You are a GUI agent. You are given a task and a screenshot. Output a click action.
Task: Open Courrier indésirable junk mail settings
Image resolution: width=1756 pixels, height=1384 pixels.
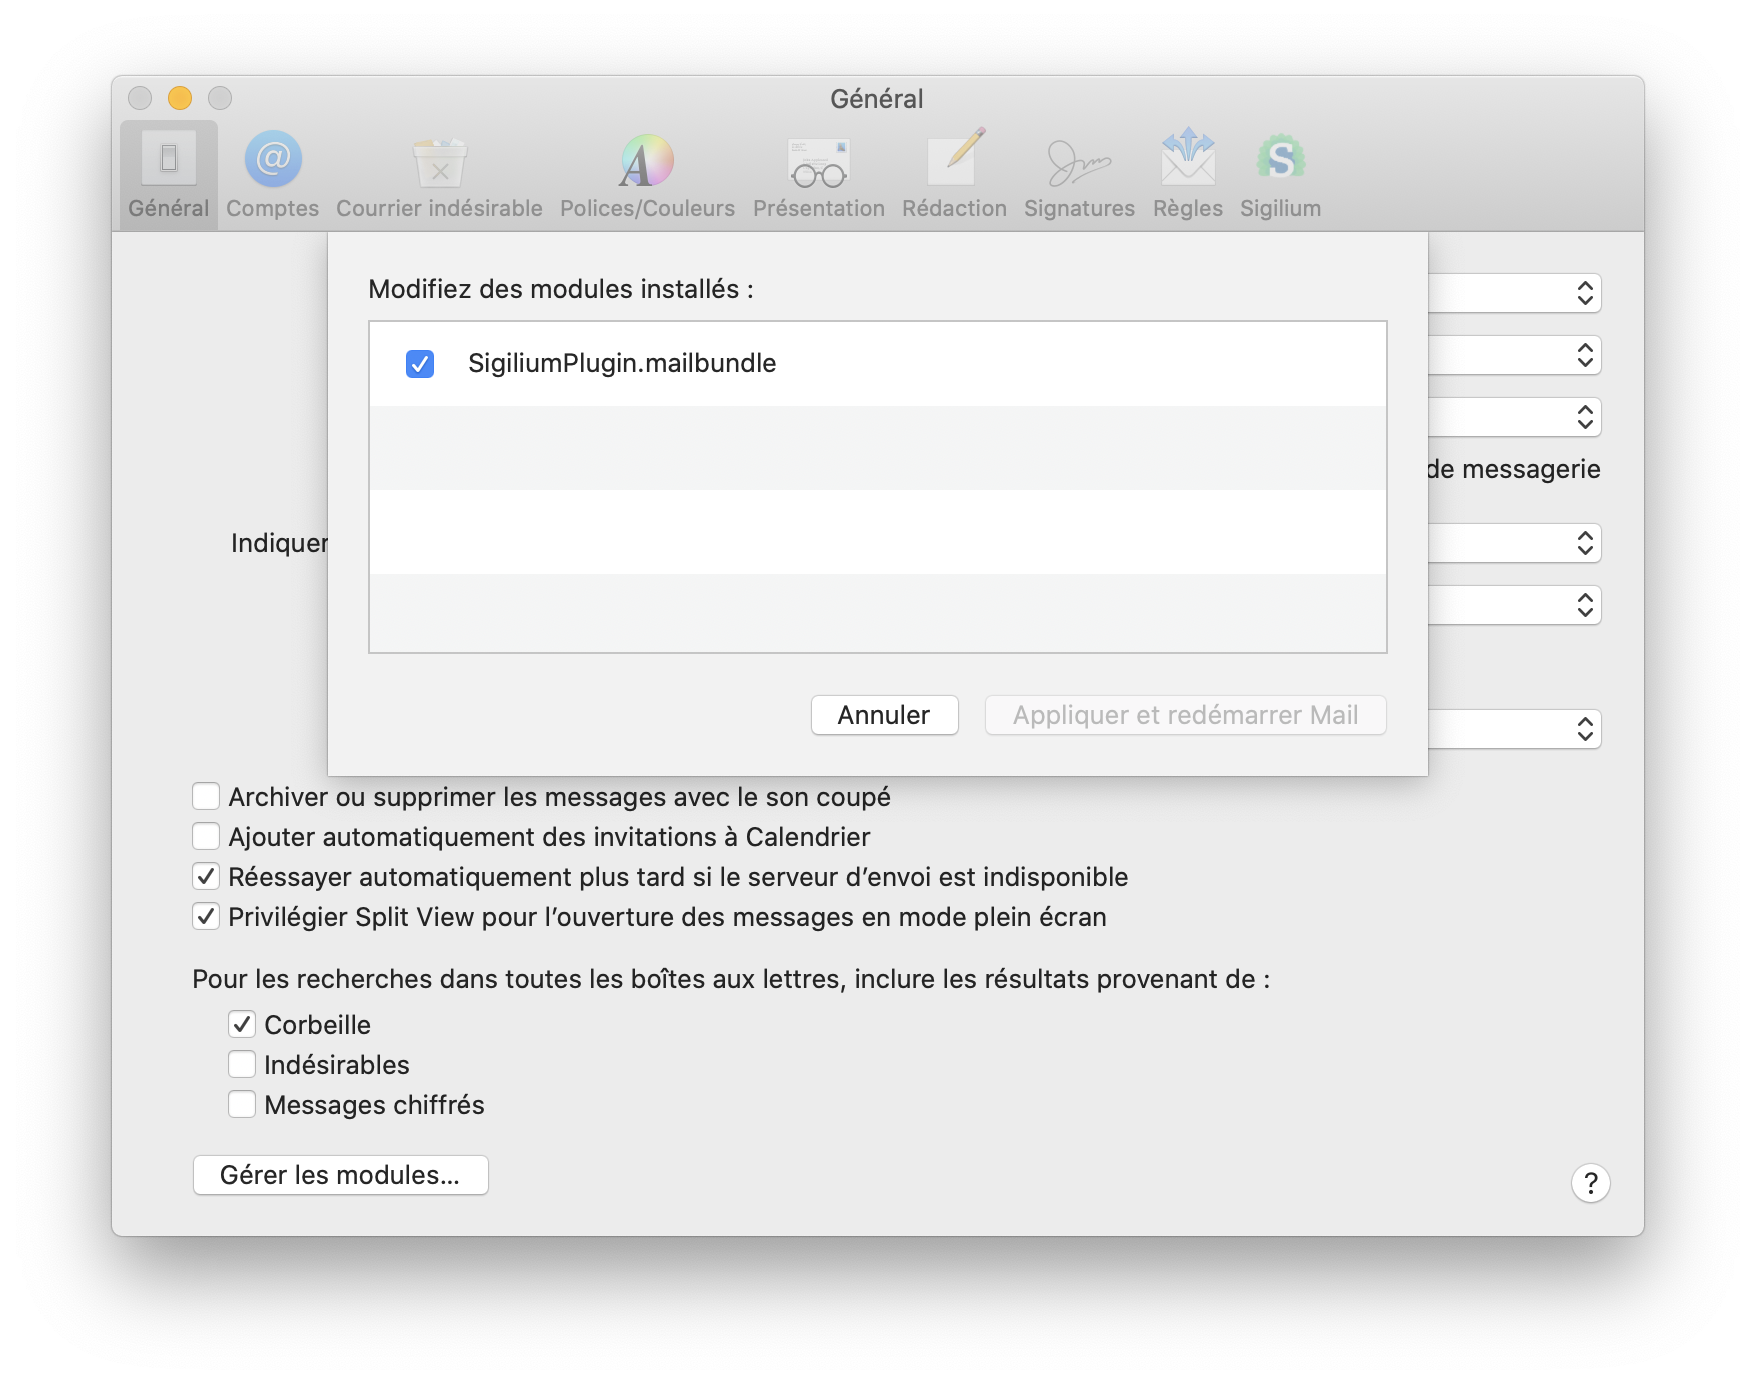439,176
